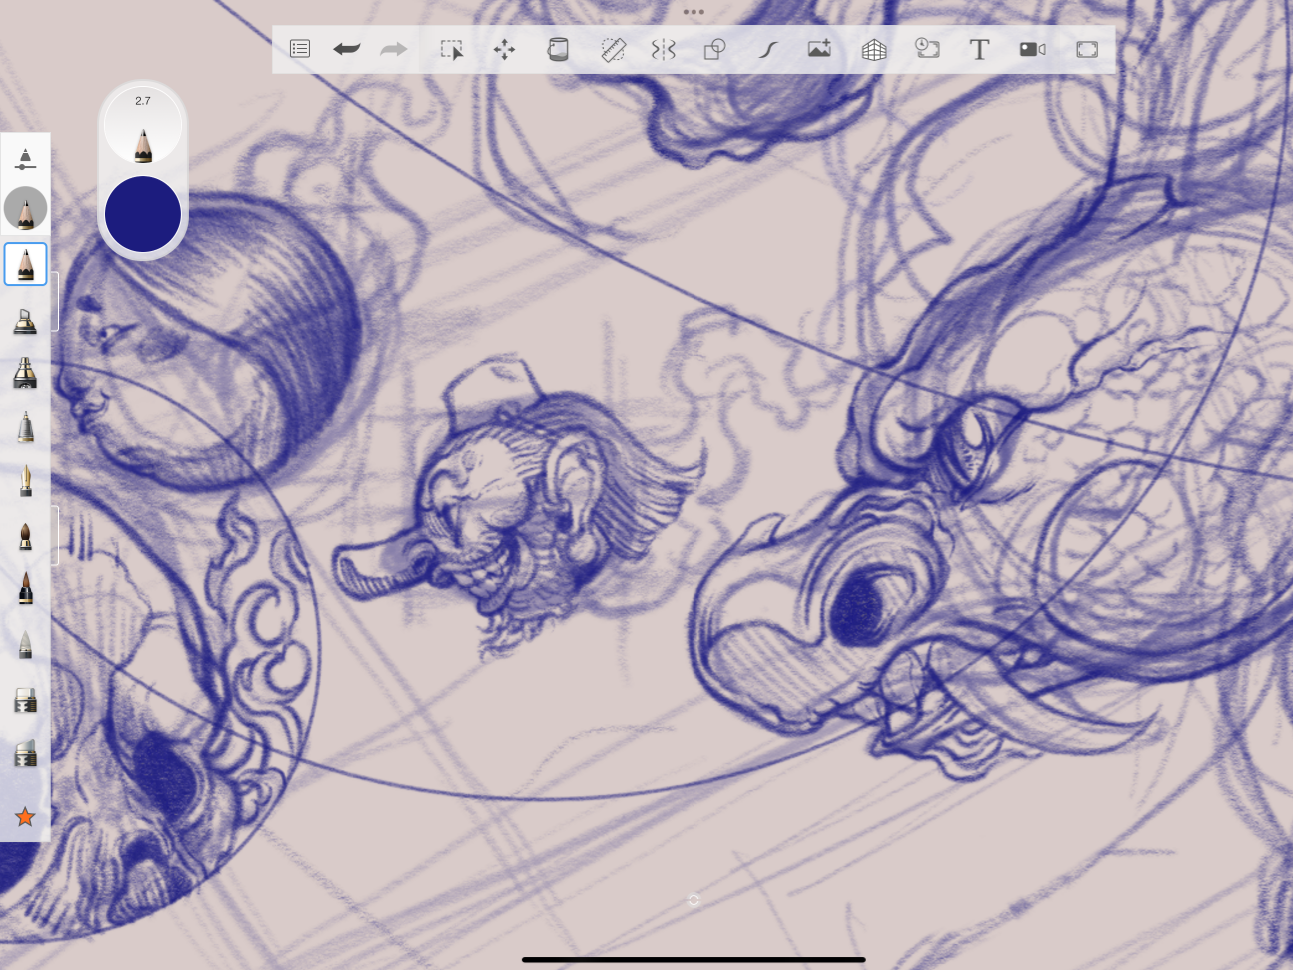Enable the perspective grid guides
Screen dimensions: 1293x970
coord(873,49)
